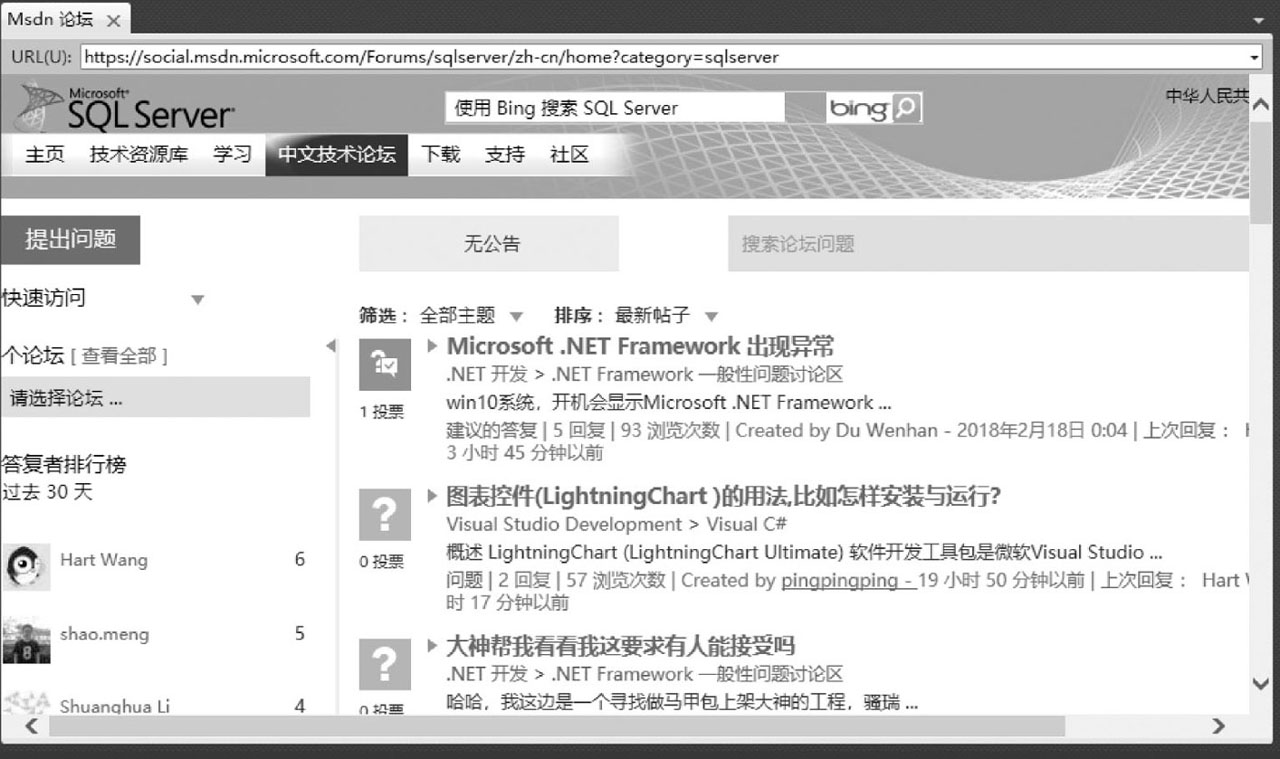1280x759 pixels.
Task: Open the 学习 menu item
Action: [x=232, y=155]
